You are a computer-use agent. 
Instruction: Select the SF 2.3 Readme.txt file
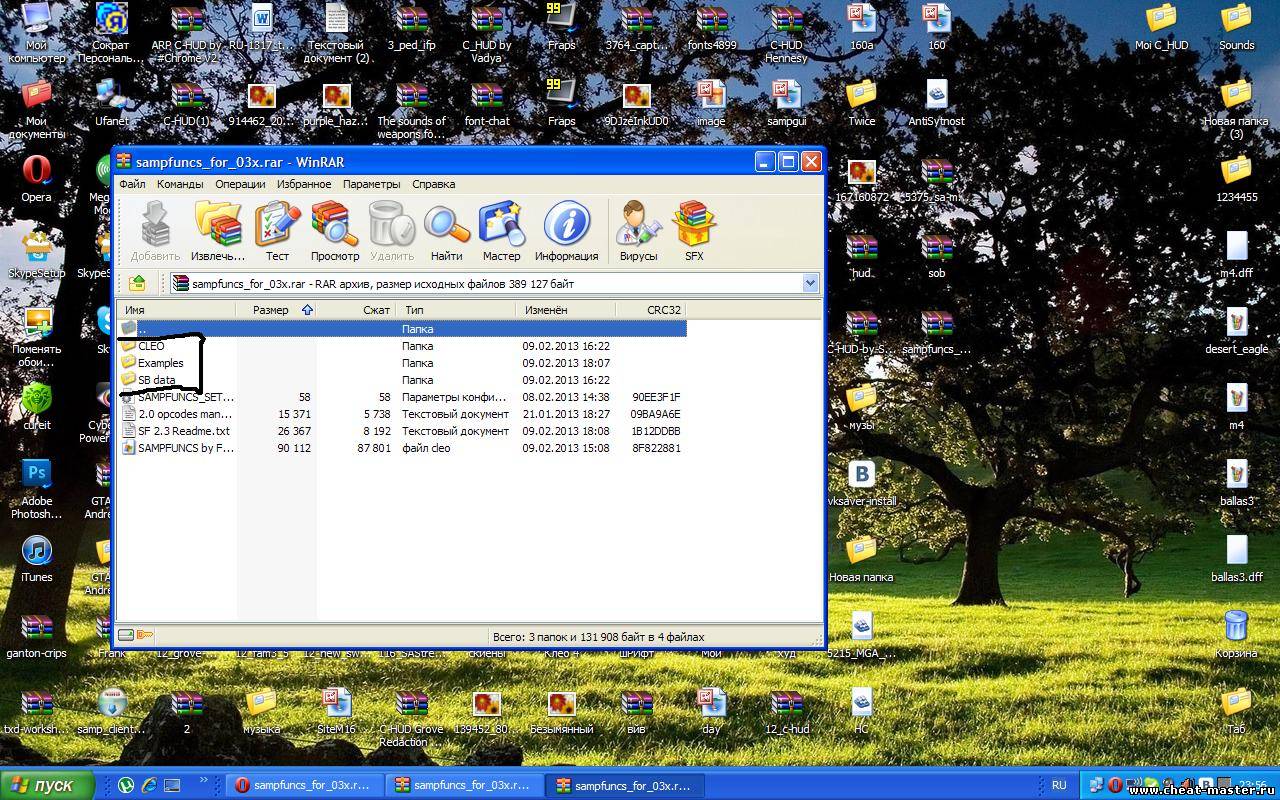(184, 431)
